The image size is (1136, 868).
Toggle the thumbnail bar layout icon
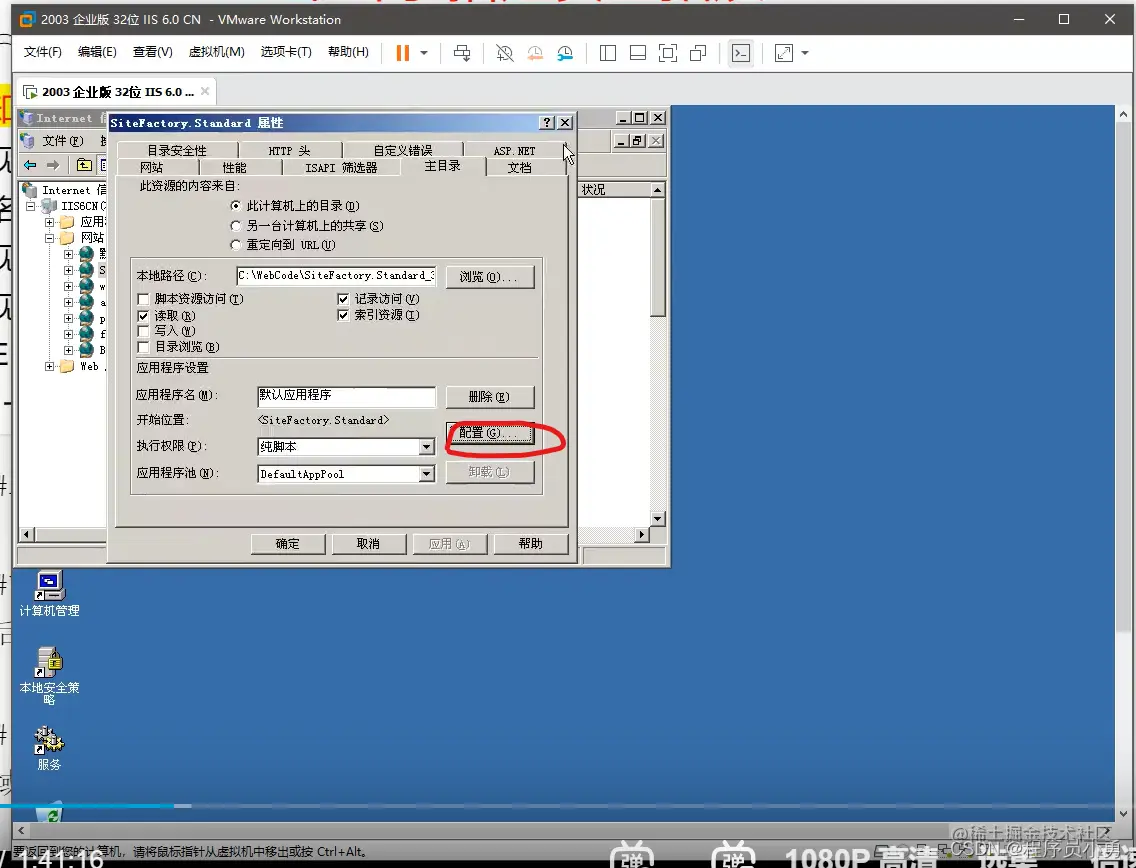pos(638,53)
